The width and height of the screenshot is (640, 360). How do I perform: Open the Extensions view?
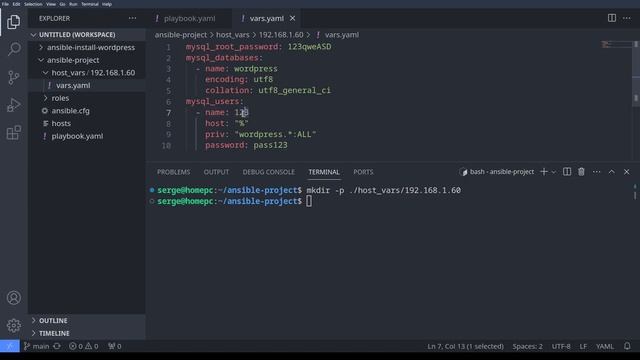13,133
